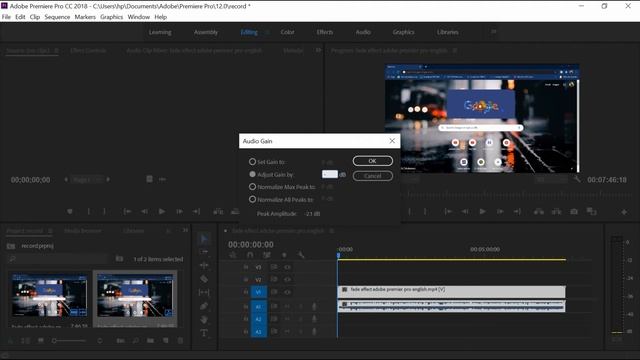The width and height of the screenshot is (640, 360).
Task: Select the Type tool
Action: click(204, 333)
